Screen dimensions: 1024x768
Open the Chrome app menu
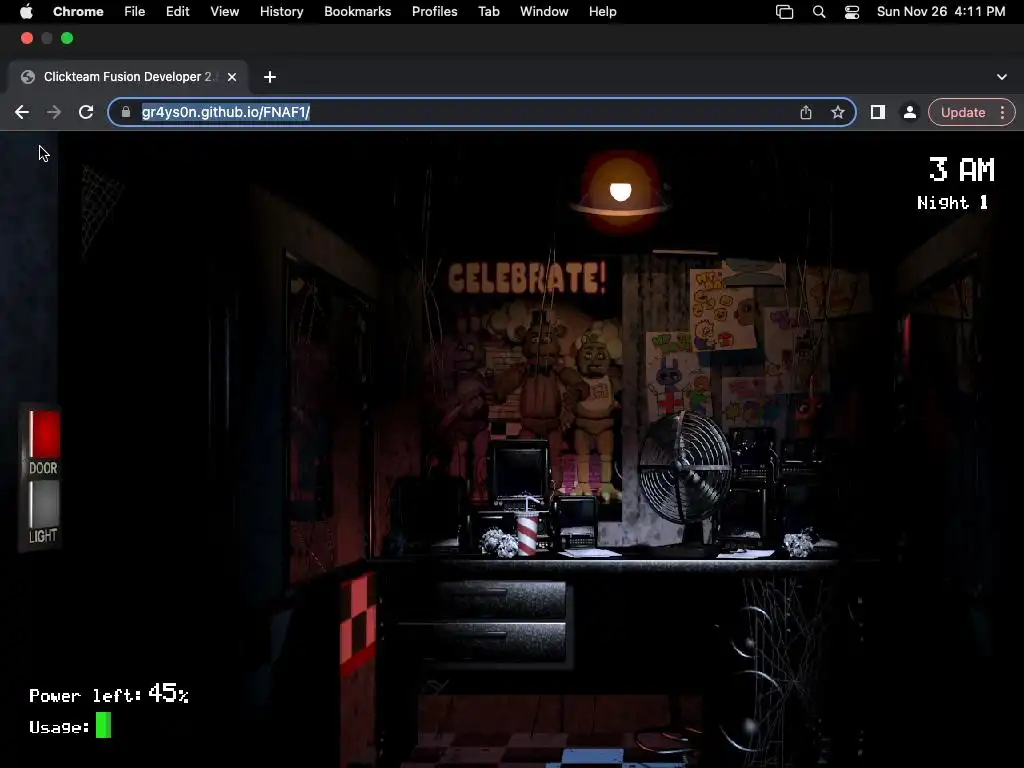[78, 12]
